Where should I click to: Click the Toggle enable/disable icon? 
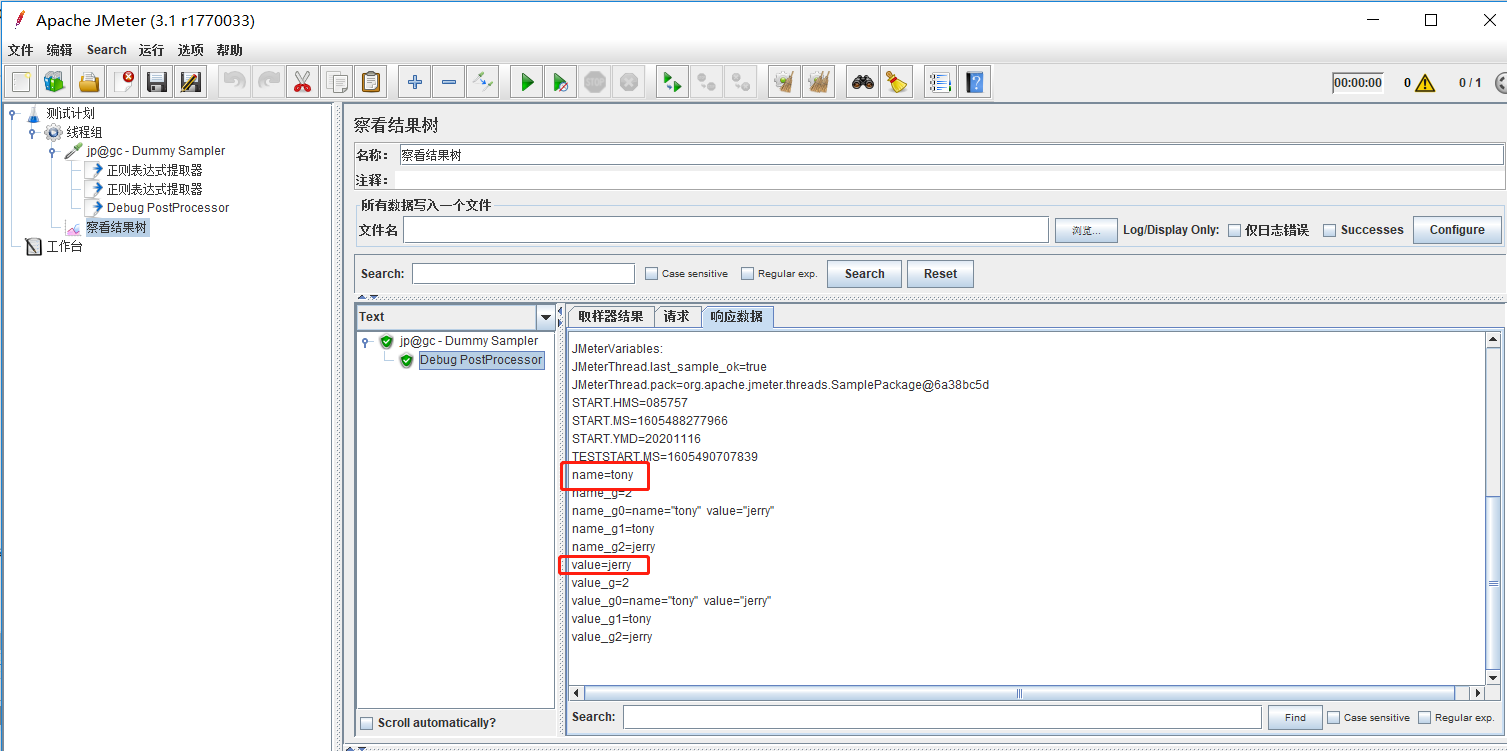click(482, 82)
